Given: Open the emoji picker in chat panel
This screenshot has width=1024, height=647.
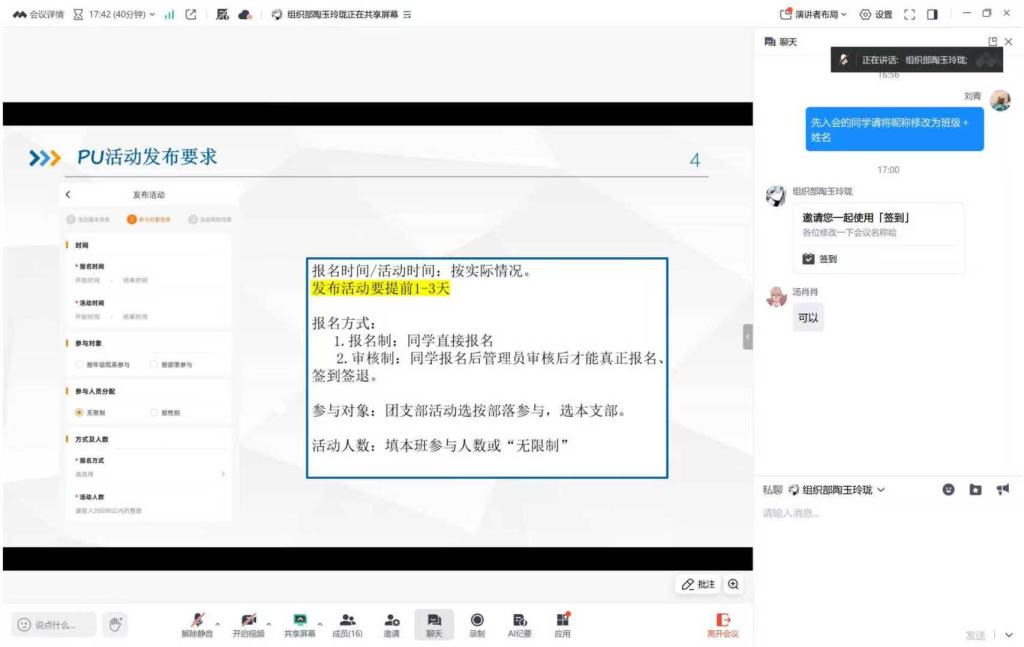Looking at the screenshot, I should click(x=948, y=489).
